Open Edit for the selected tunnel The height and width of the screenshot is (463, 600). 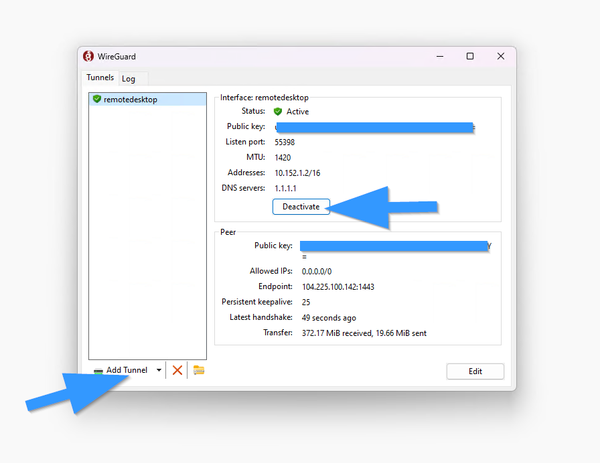(475, 372)
